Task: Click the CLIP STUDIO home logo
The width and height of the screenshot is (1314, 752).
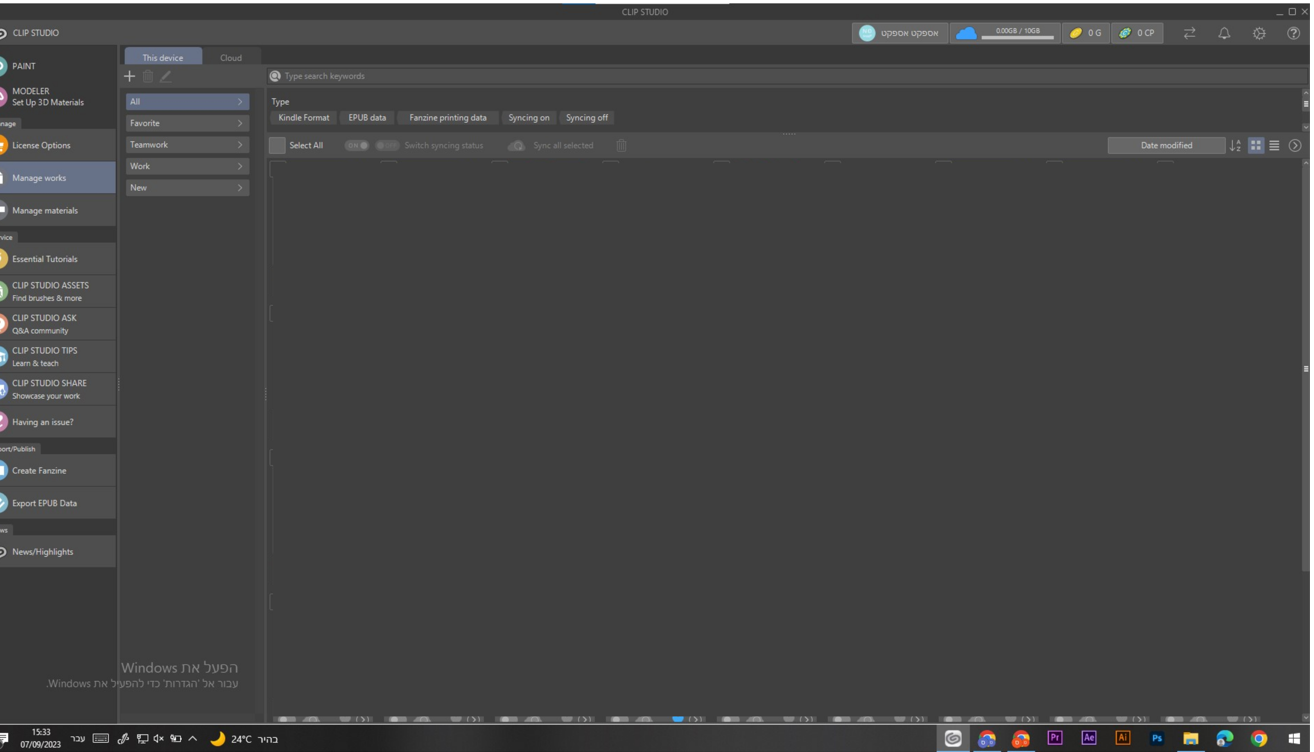Action: coord(30,33)
